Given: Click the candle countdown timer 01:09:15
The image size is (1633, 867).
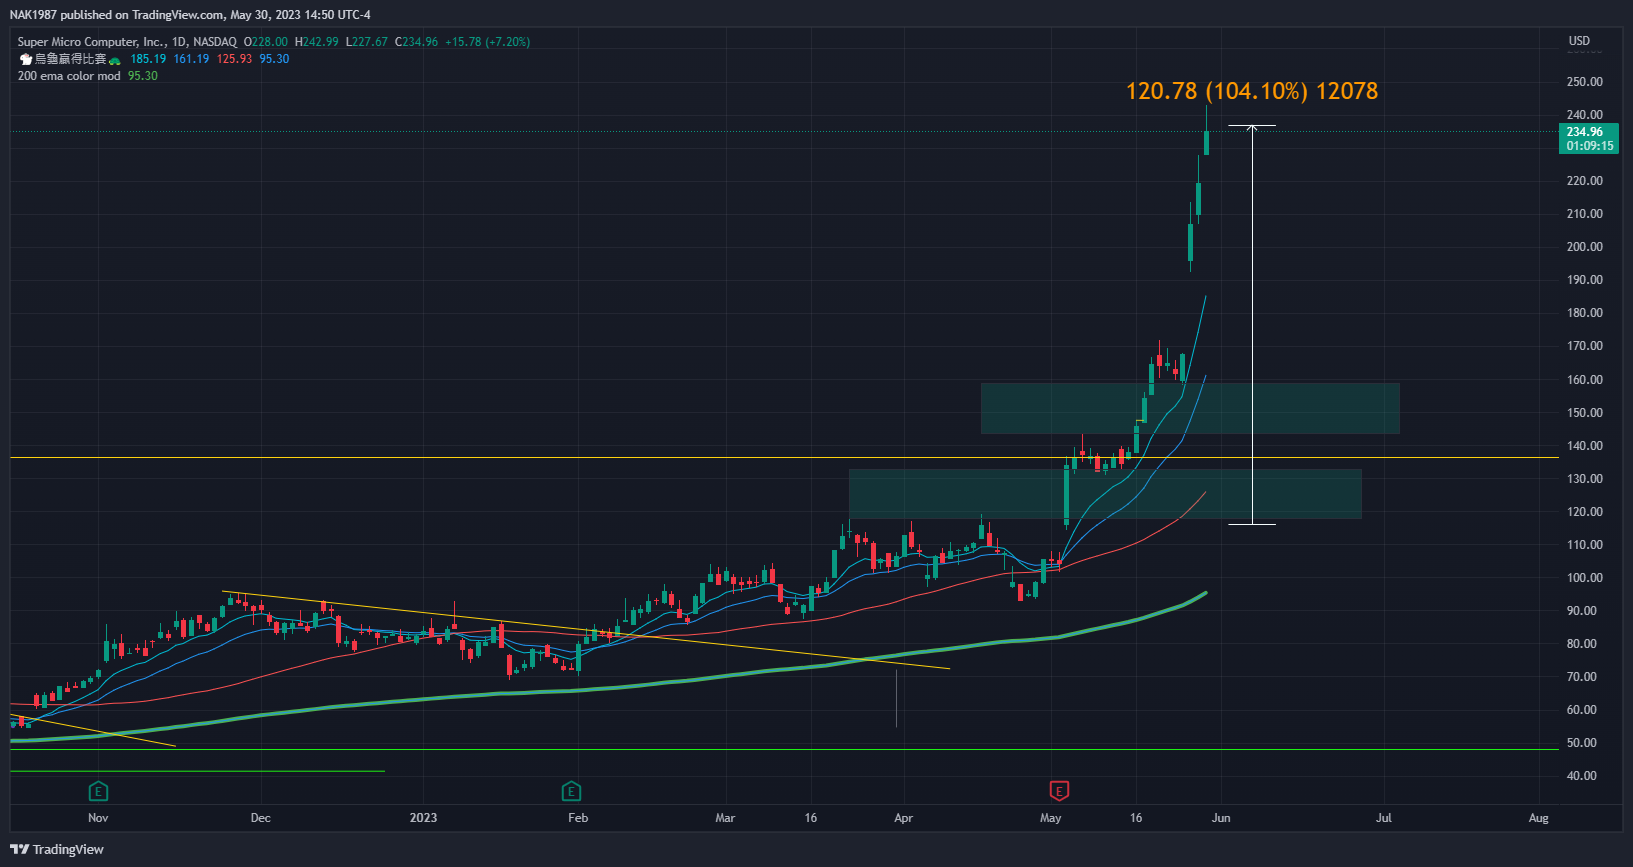Looking at the screenshot, I should (1589, 146).
